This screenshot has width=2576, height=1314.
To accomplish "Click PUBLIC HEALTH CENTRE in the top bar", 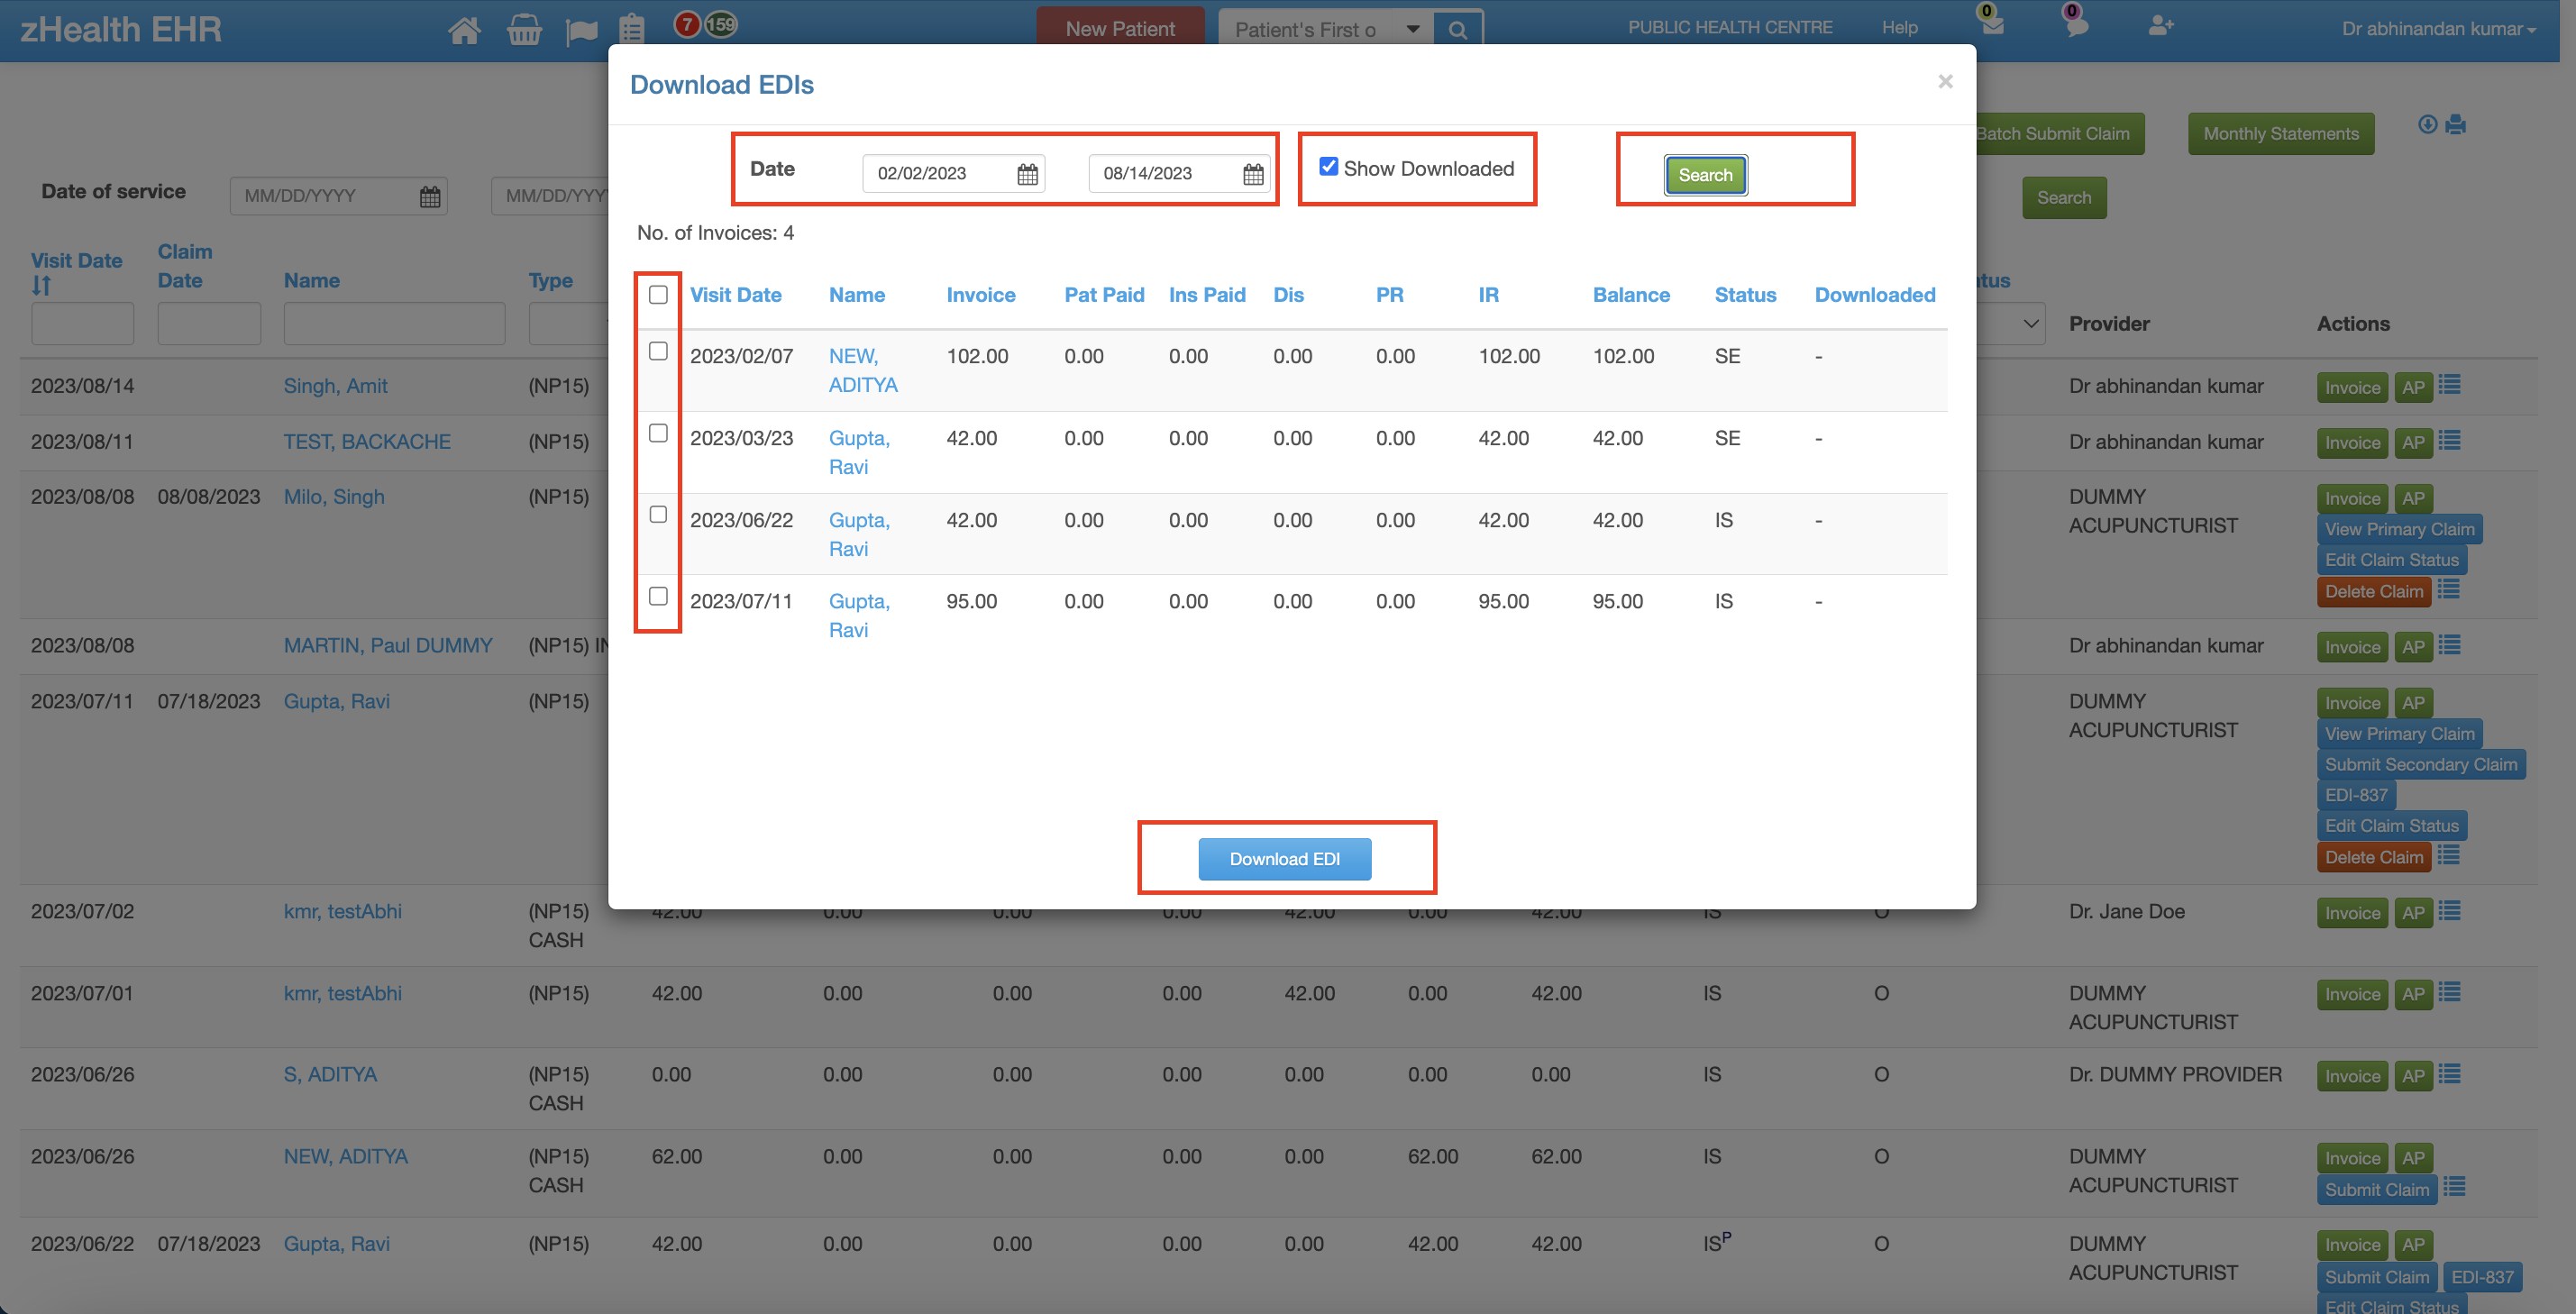I will coord(1730,27).
